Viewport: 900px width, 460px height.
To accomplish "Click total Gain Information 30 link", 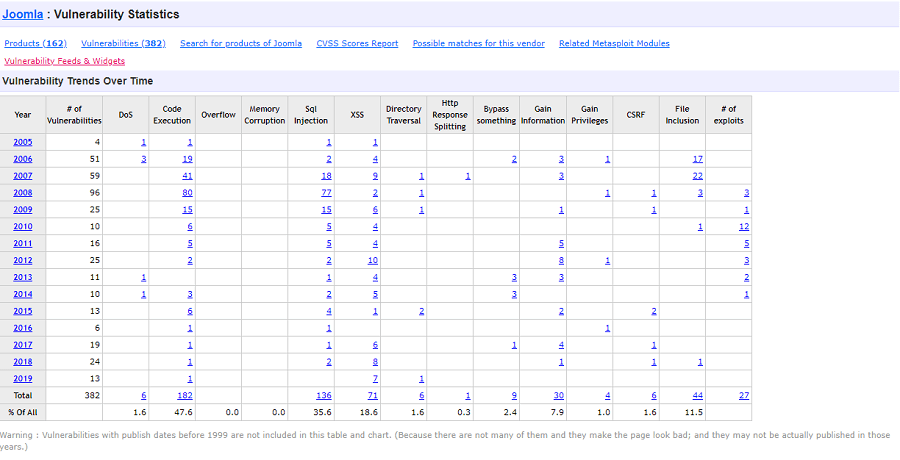I will click(x=559, y=396).
